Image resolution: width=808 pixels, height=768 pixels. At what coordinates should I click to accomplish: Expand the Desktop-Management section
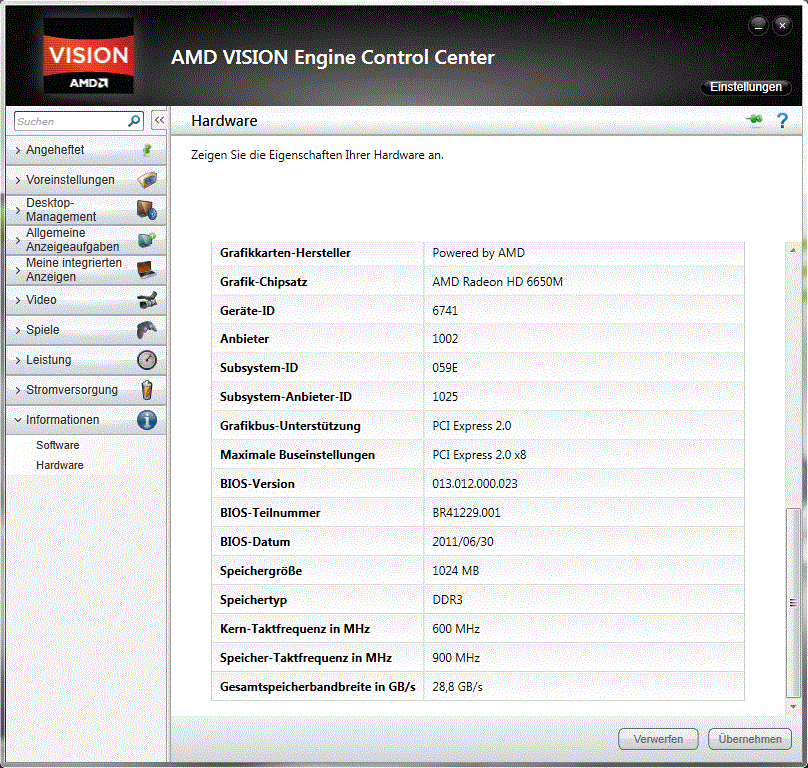tap(86, 210)
